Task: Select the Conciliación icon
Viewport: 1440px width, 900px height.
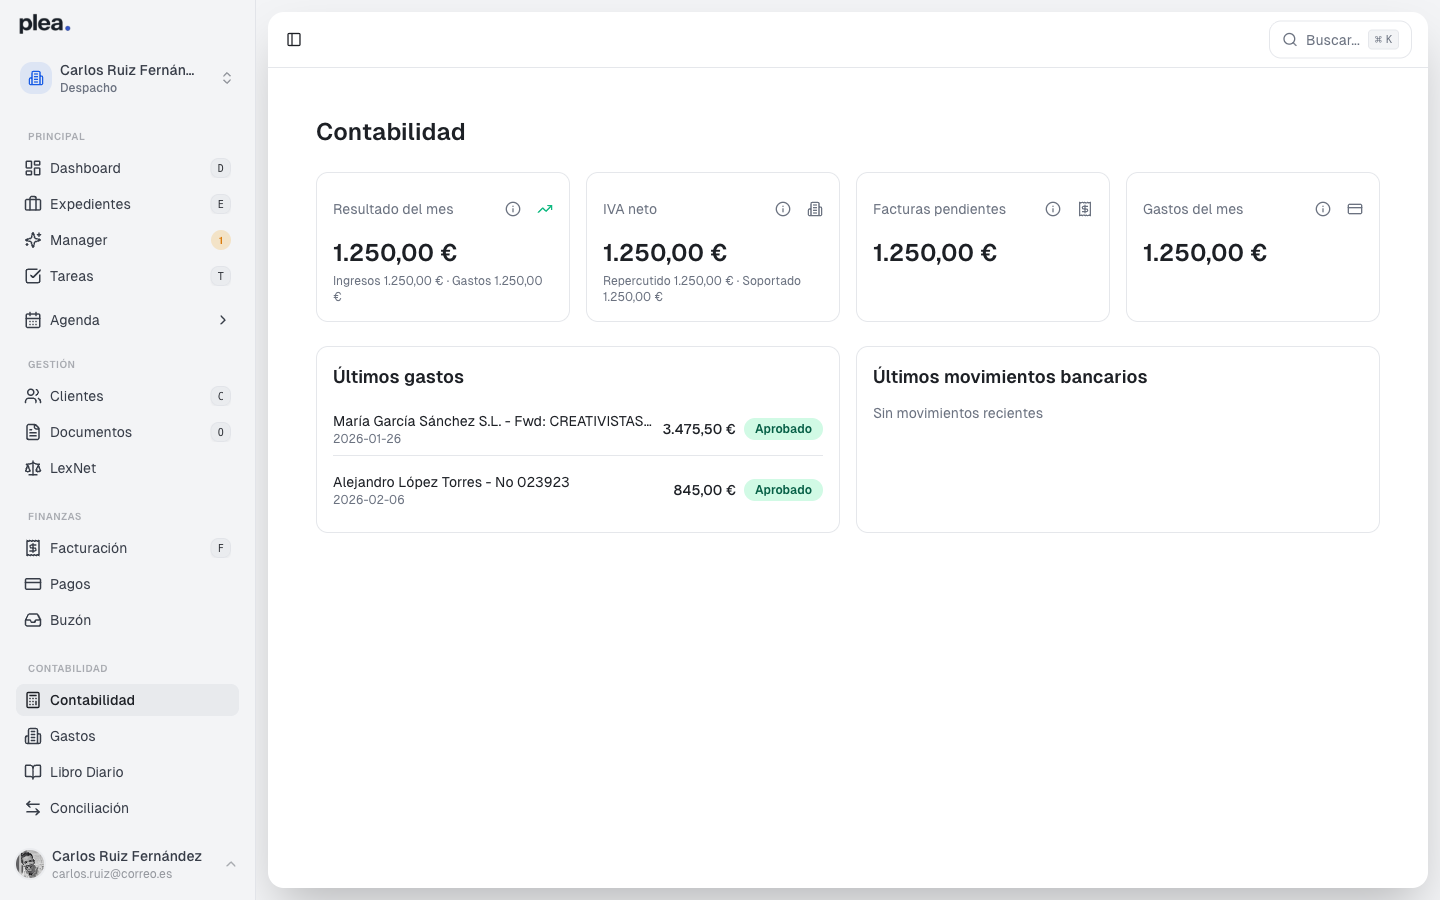Action: click(31, 808)
